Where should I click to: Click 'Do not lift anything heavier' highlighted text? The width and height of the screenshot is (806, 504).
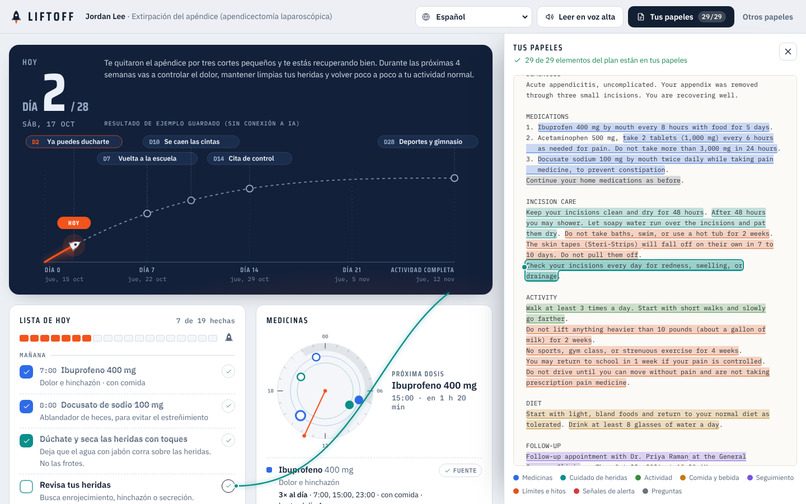point(646,334)
